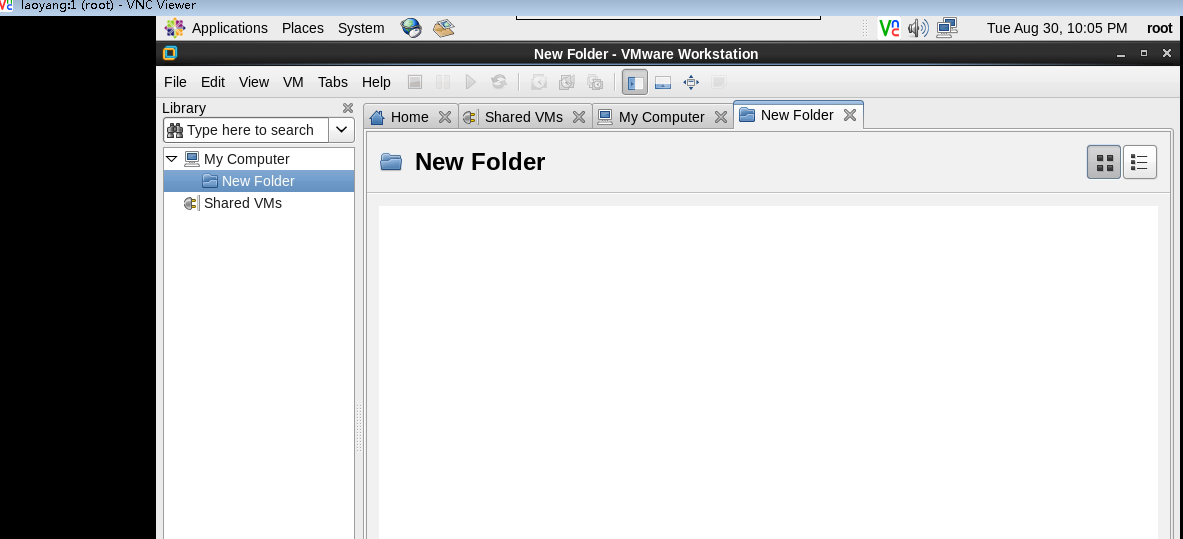Select My Computer in the library tree
The height and width of the screenshot is (539, 1183).
pos(246,159)
